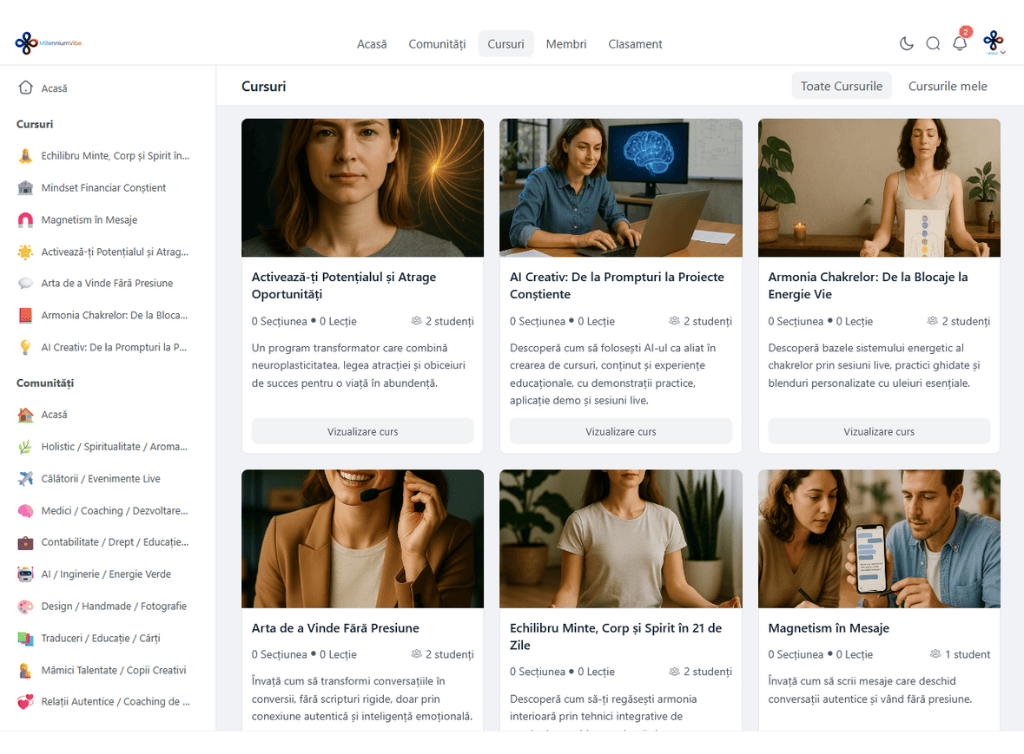Click Vizualizare curs for Armonia Chakrelor

click(879, 432)
